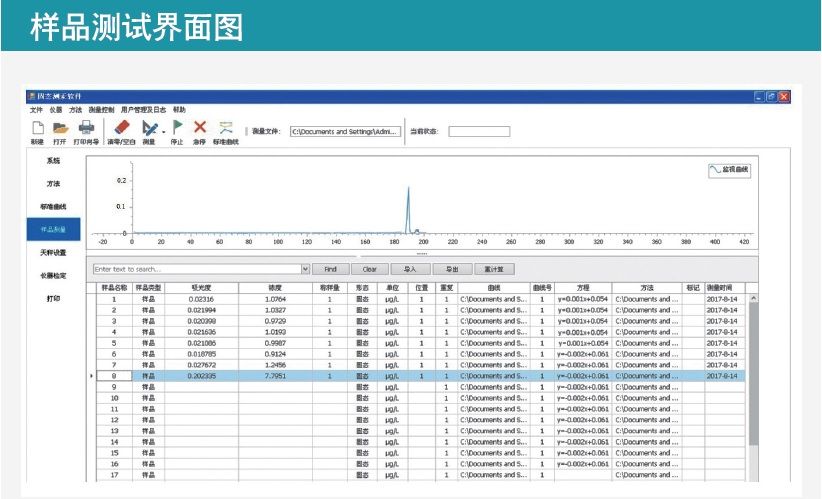Click the chart splitter grip below plot

coord(422,254)
